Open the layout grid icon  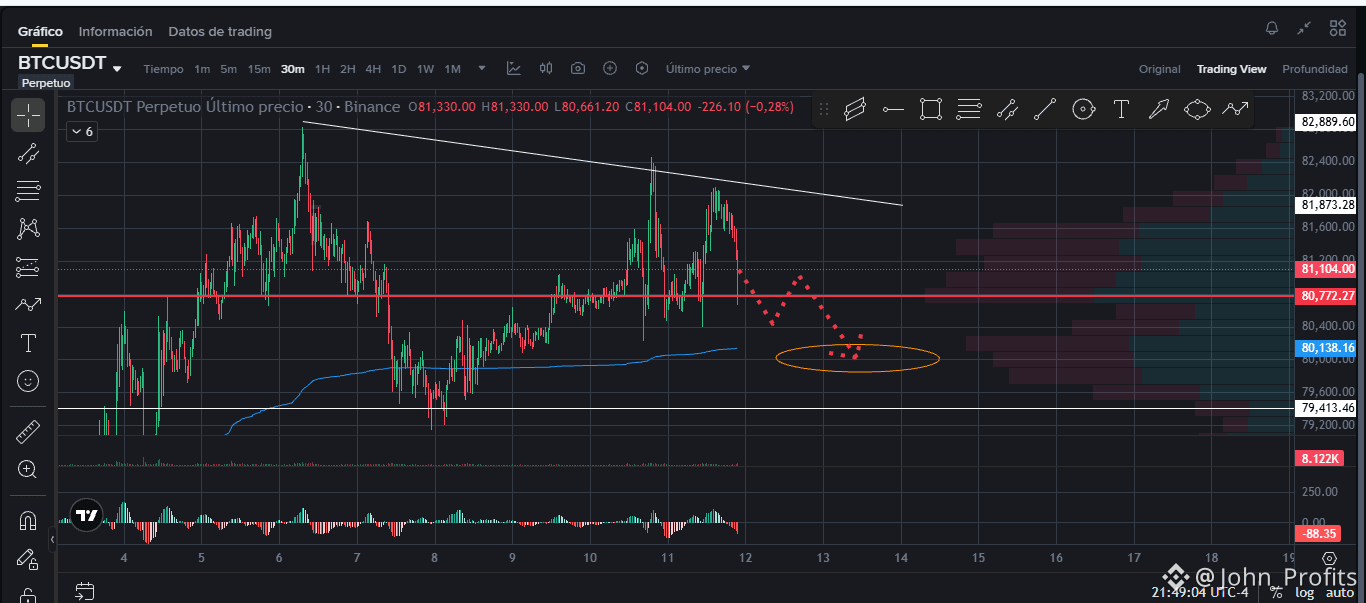[1337, 28]
